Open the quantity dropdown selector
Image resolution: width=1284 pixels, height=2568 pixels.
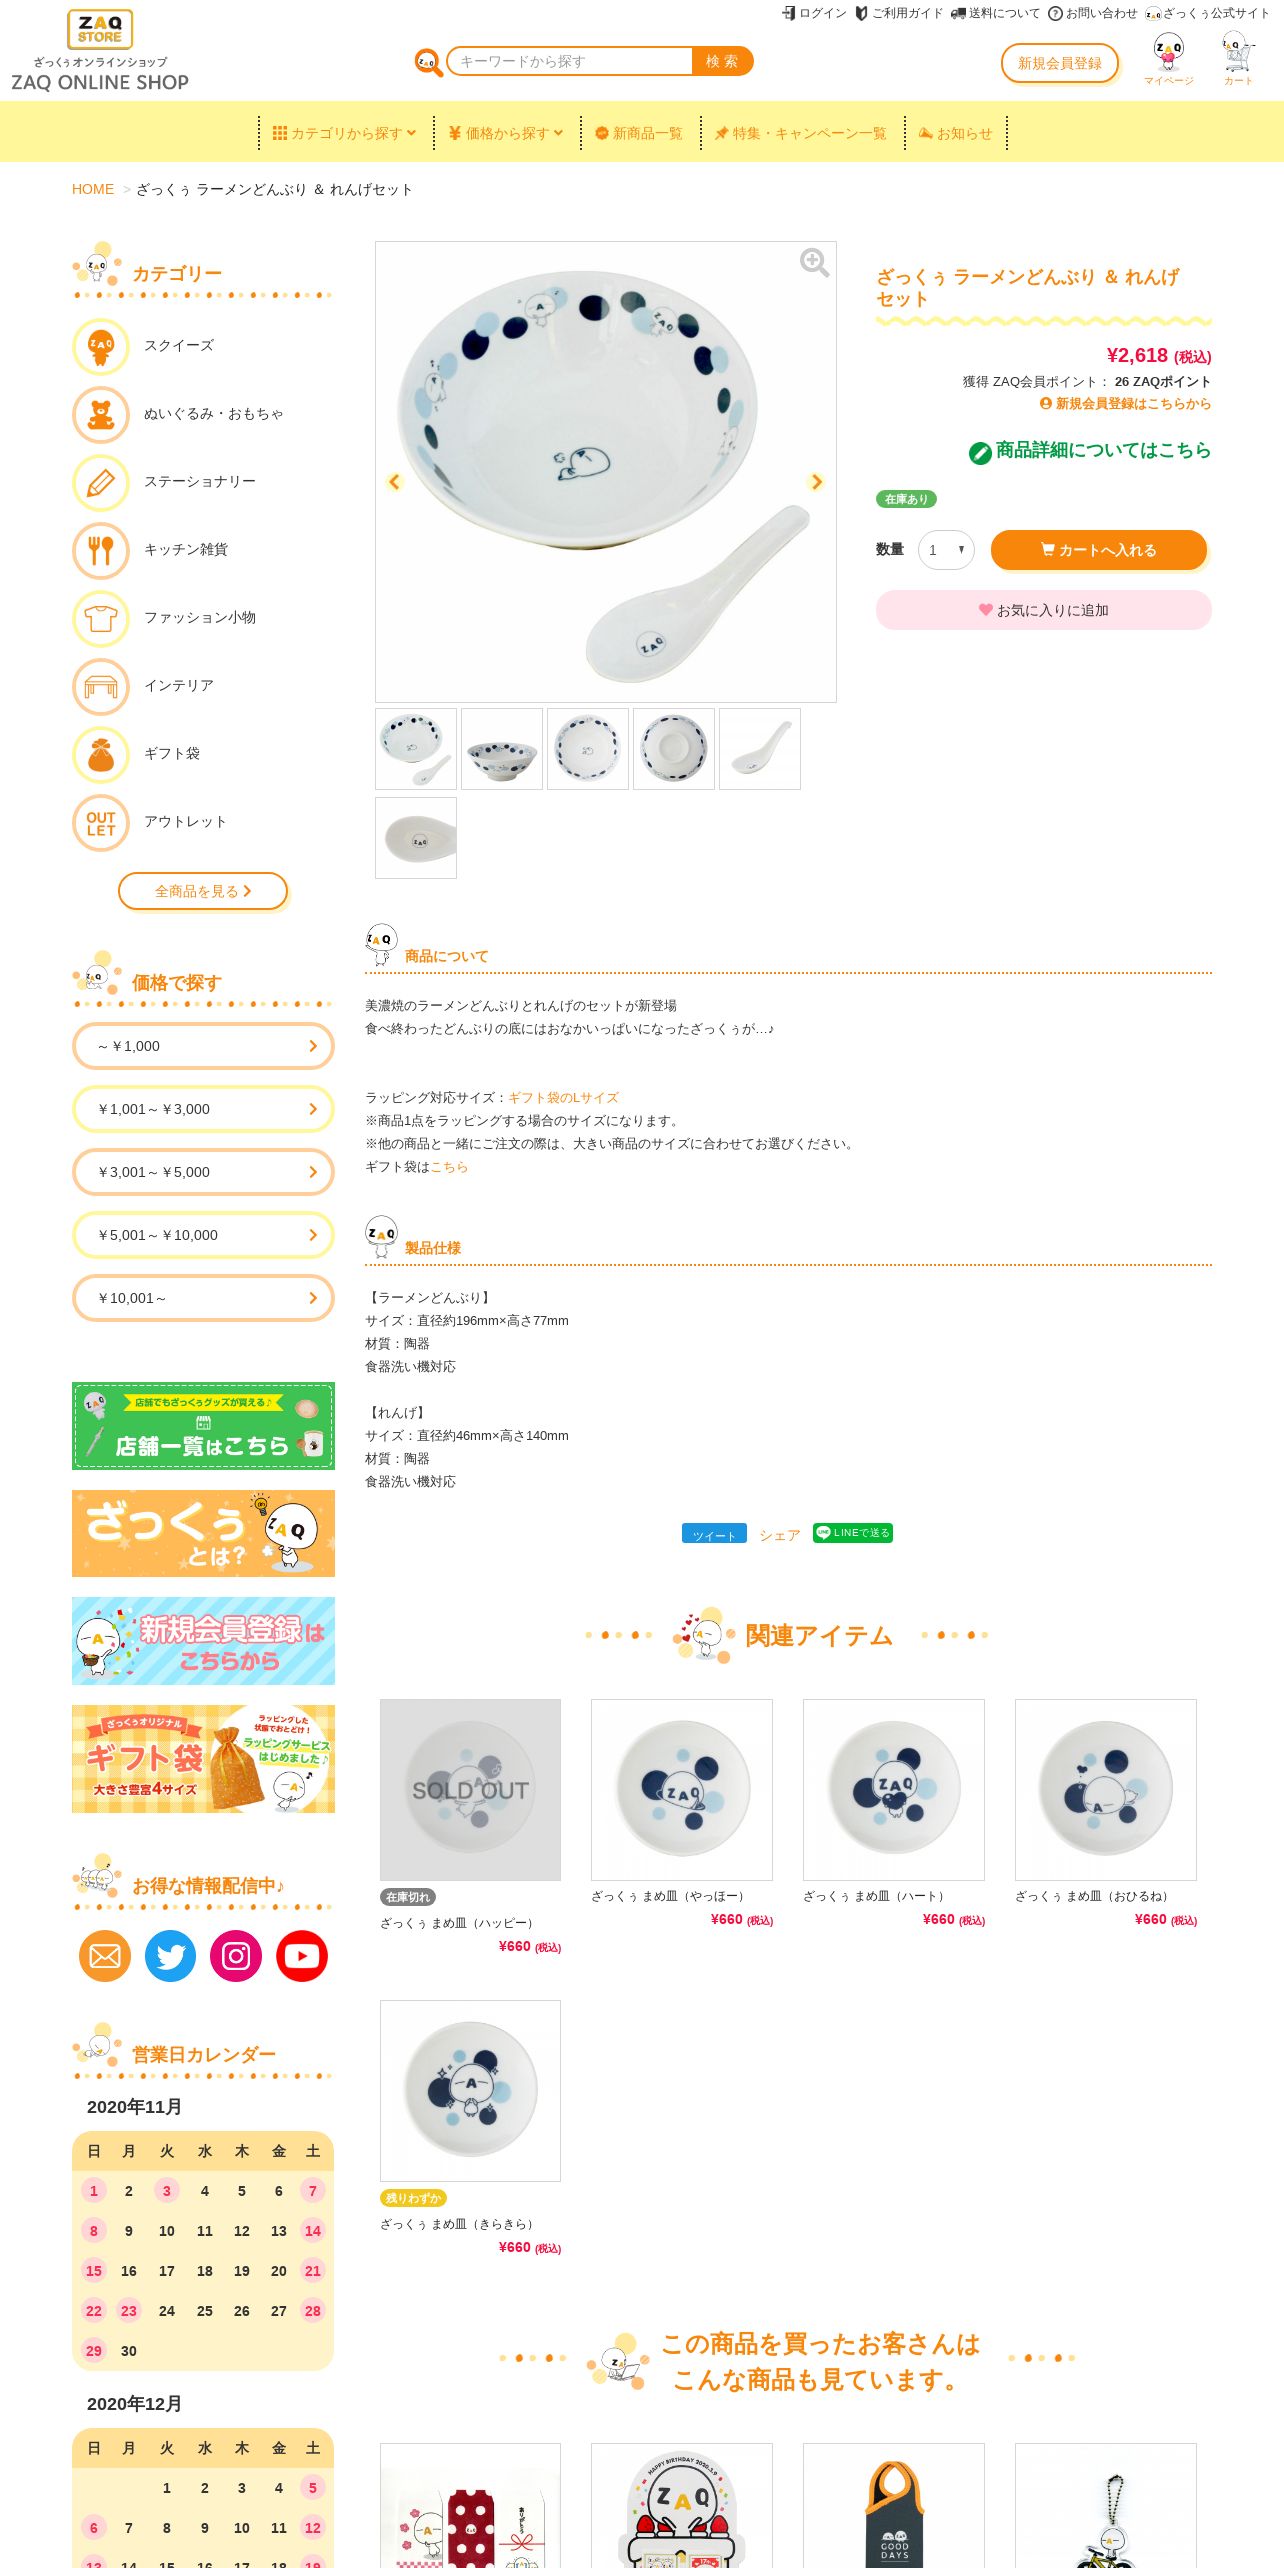(946, 550)
